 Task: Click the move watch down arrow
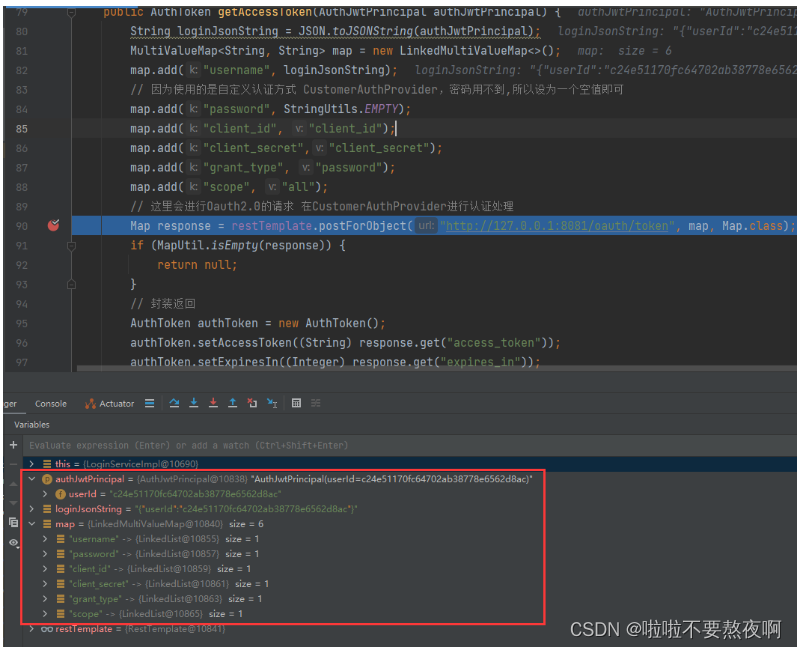[13, 502]
